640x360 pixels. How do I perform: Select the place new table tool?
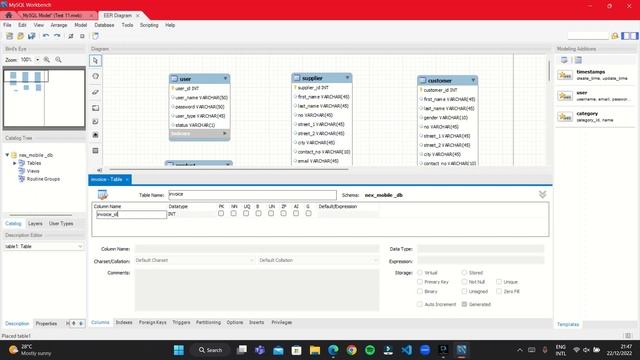96,151
